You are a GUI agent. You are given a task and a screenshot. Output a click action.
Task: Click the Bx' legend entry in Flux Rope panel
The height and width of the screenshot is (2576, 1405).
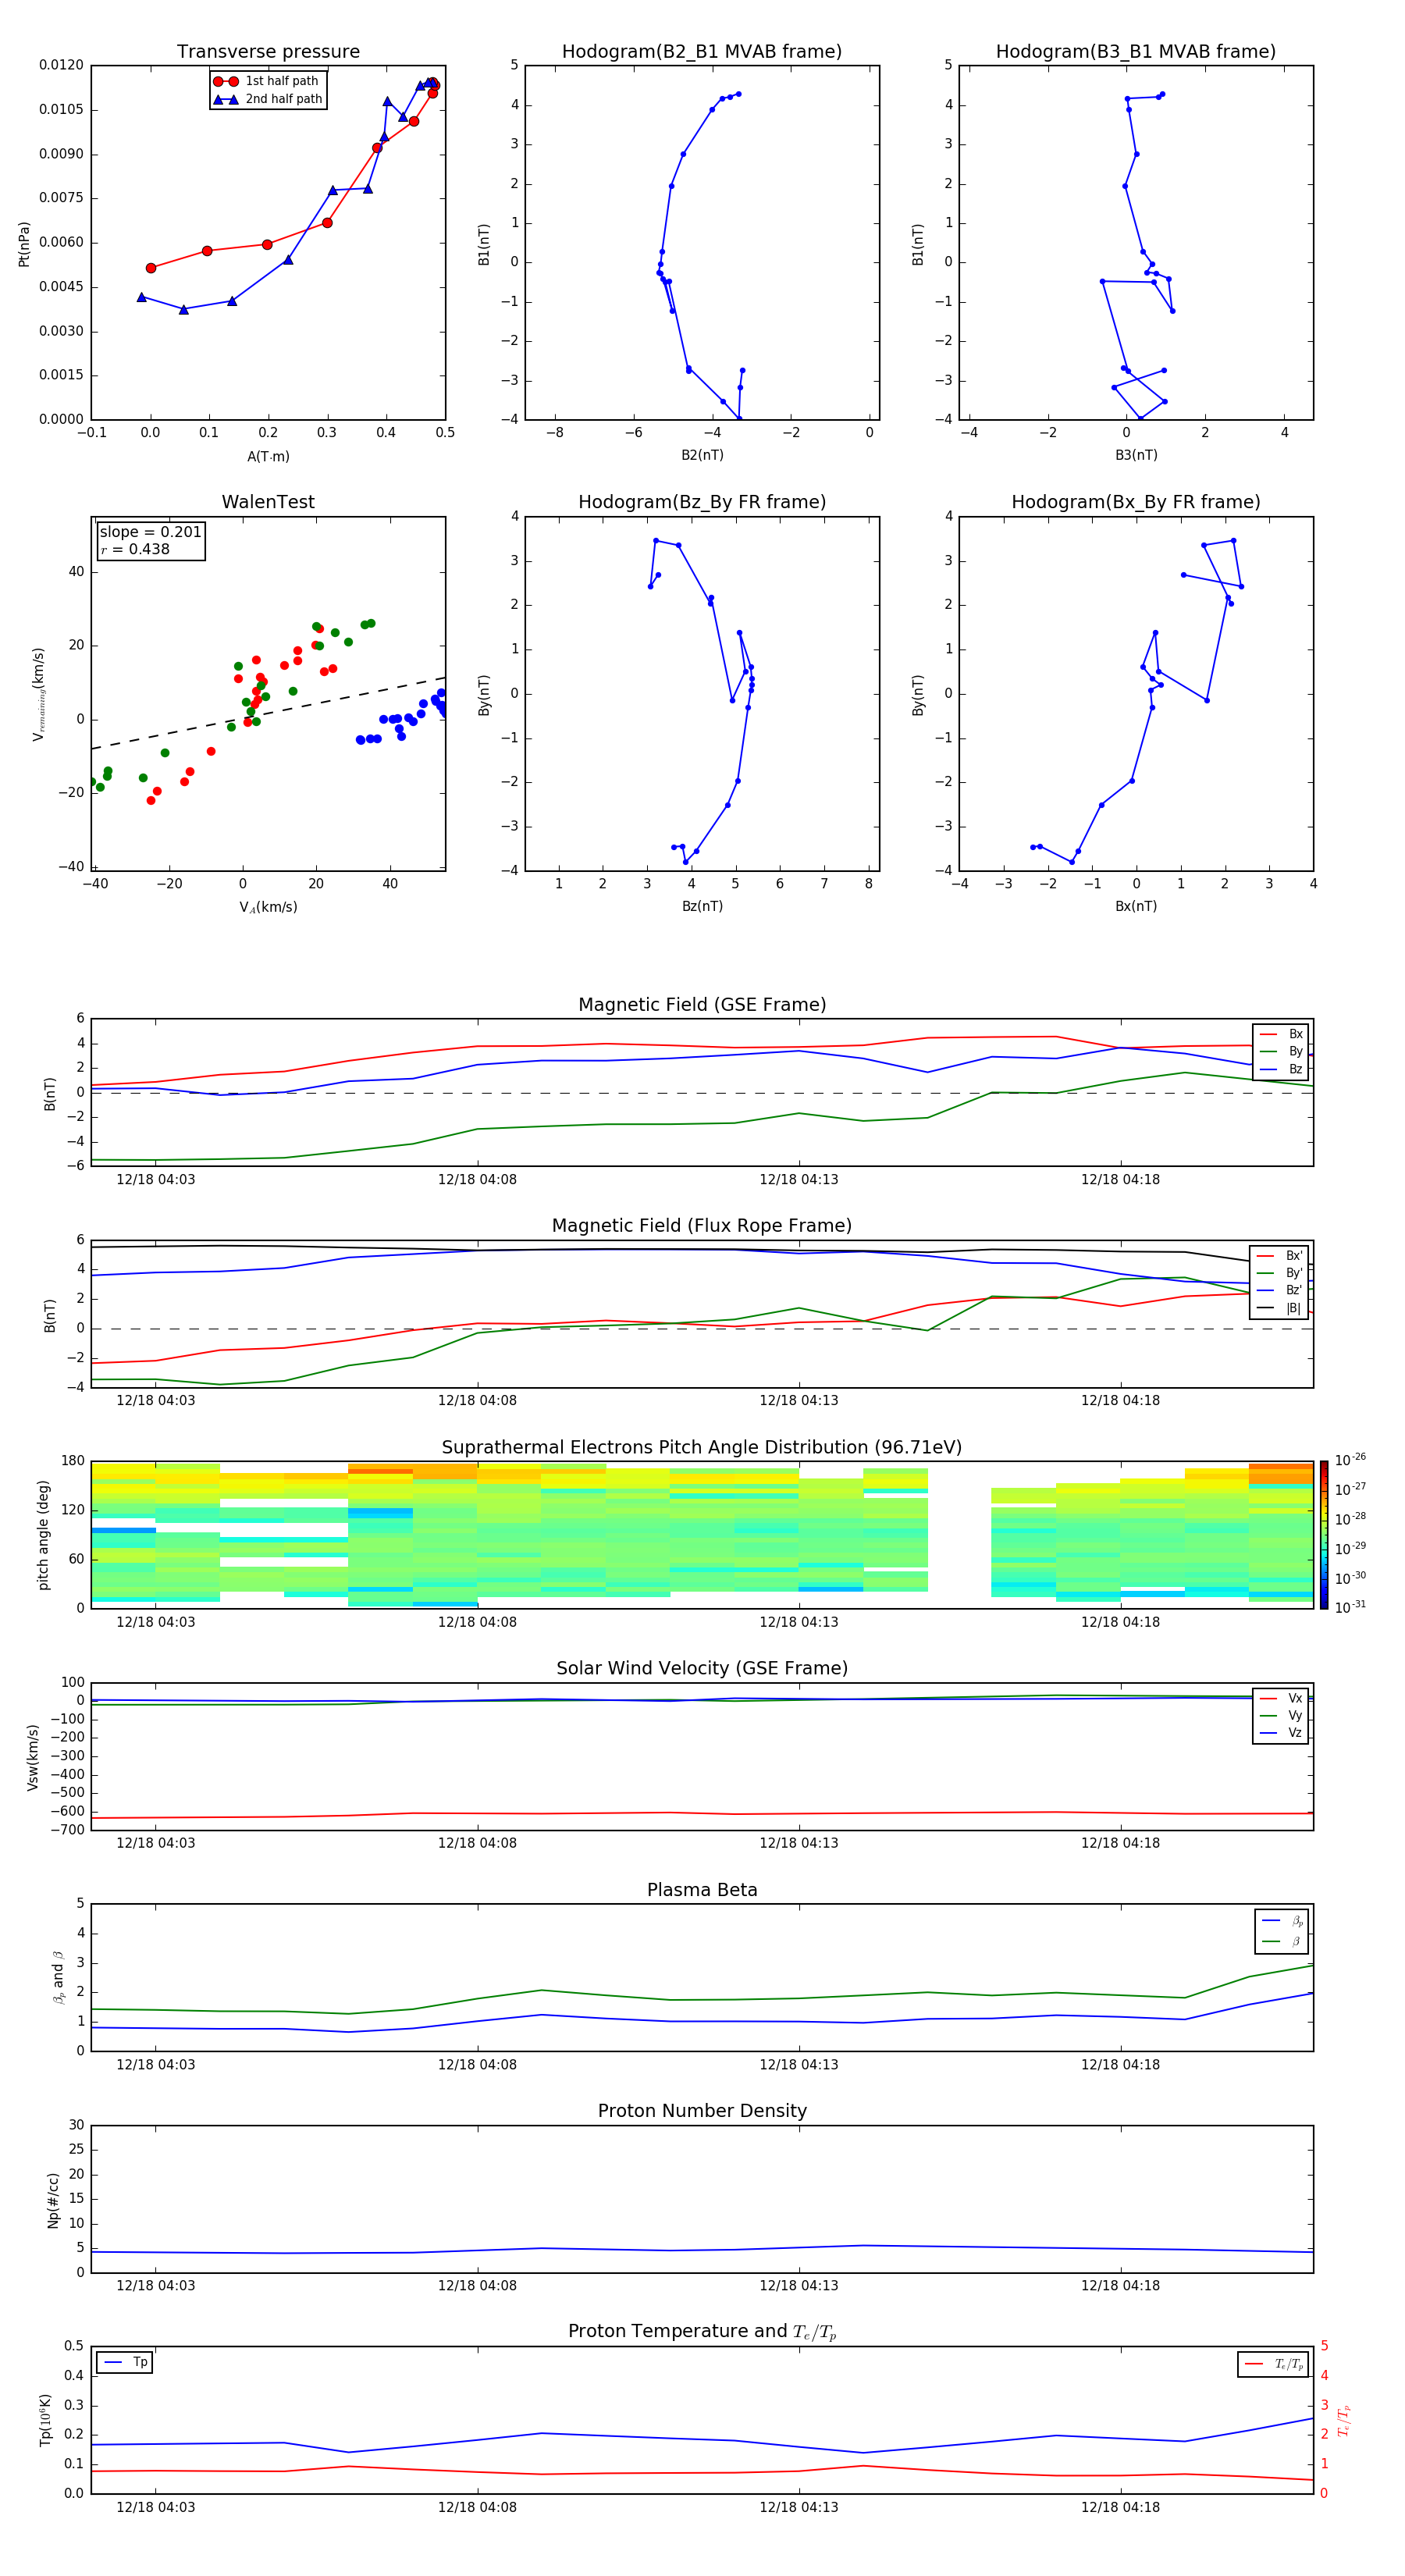[1279, 1256]
